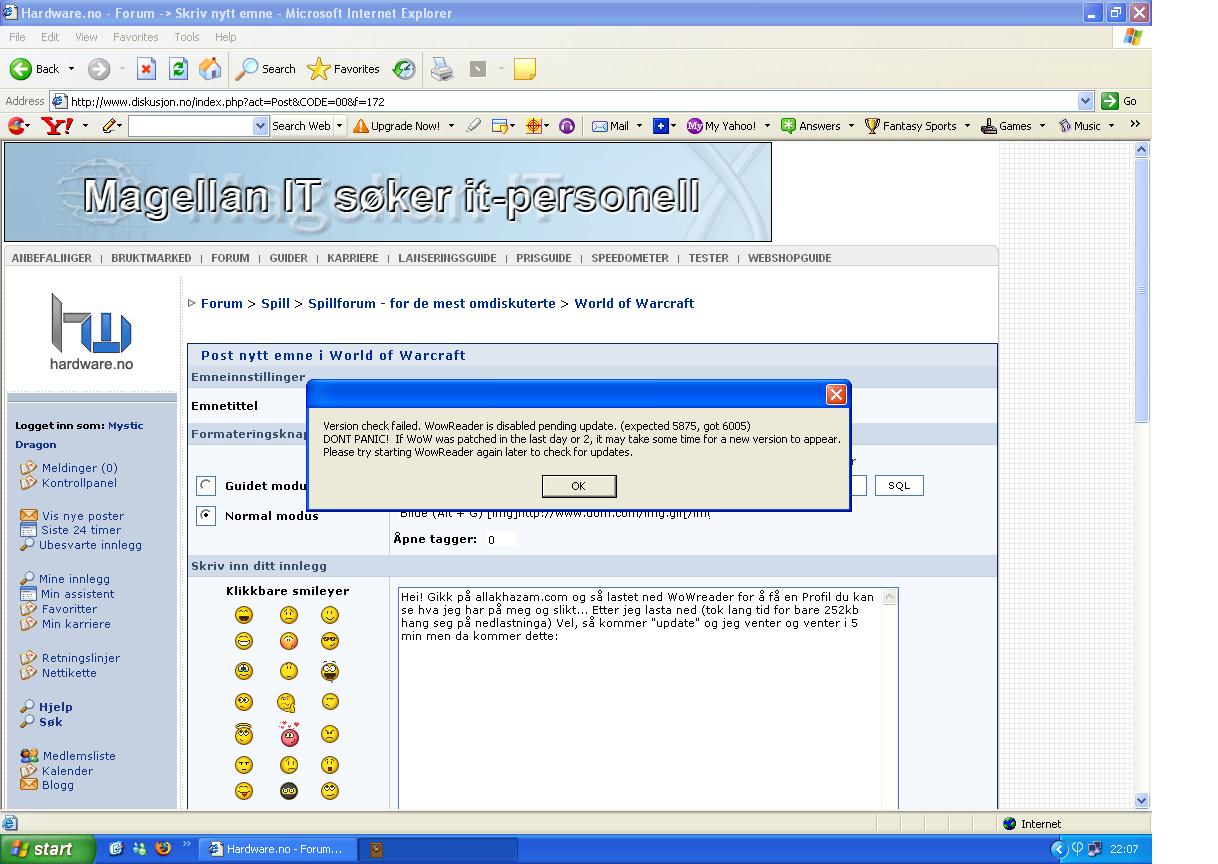The height and width of the screenshot is (864, 1218).
Task: Insert the sunglasses smiley
Action: click(330, 641)
